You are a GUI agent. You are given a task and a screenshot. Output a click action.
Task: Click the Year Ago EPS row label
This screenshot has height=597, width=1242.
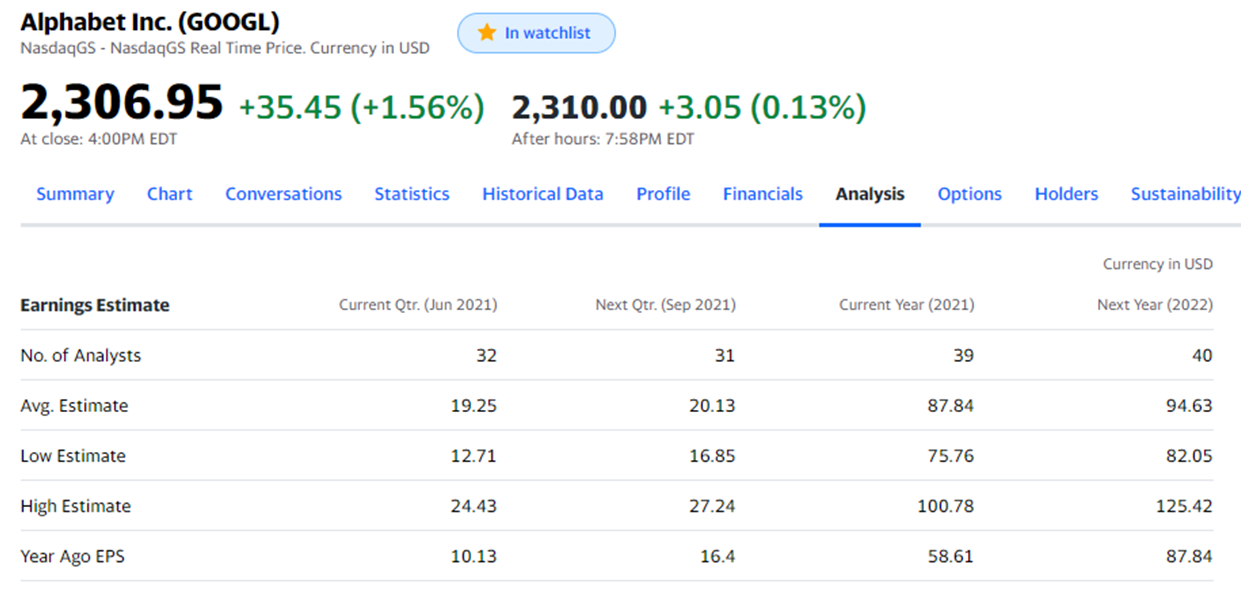[72, 555]
